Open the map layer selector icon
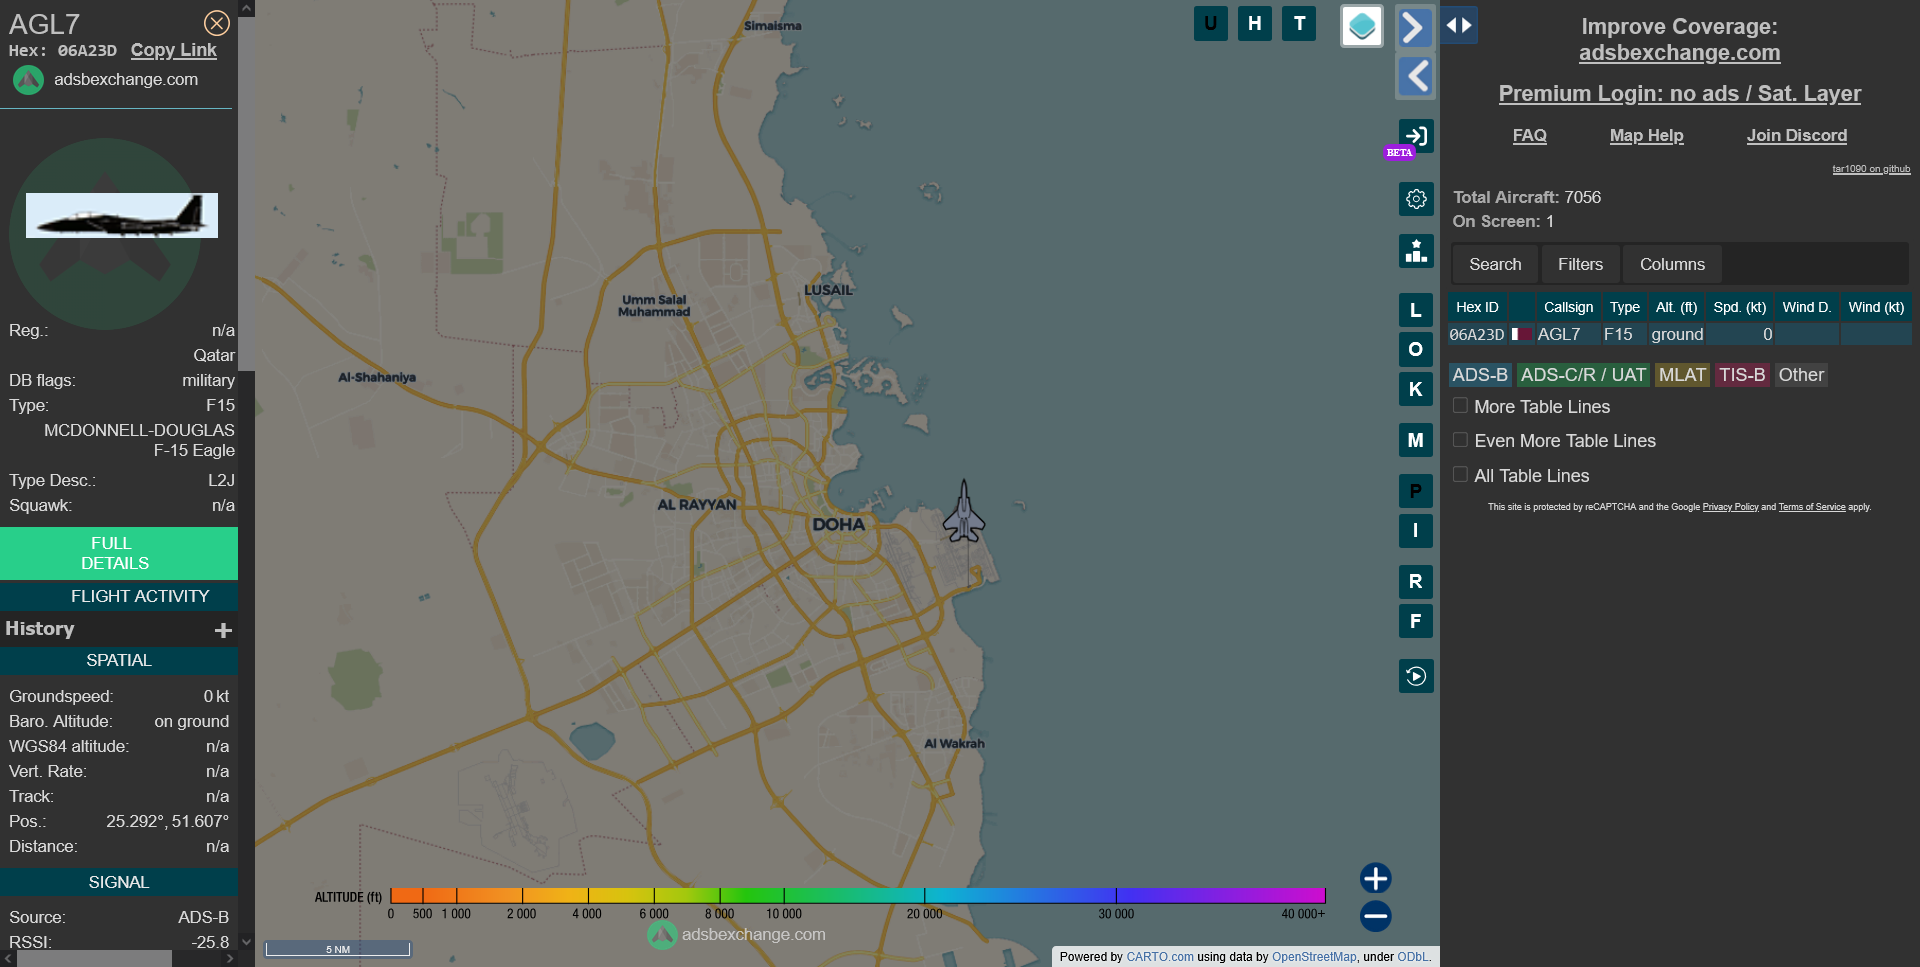1920x967 pixels. (1361, 26)
